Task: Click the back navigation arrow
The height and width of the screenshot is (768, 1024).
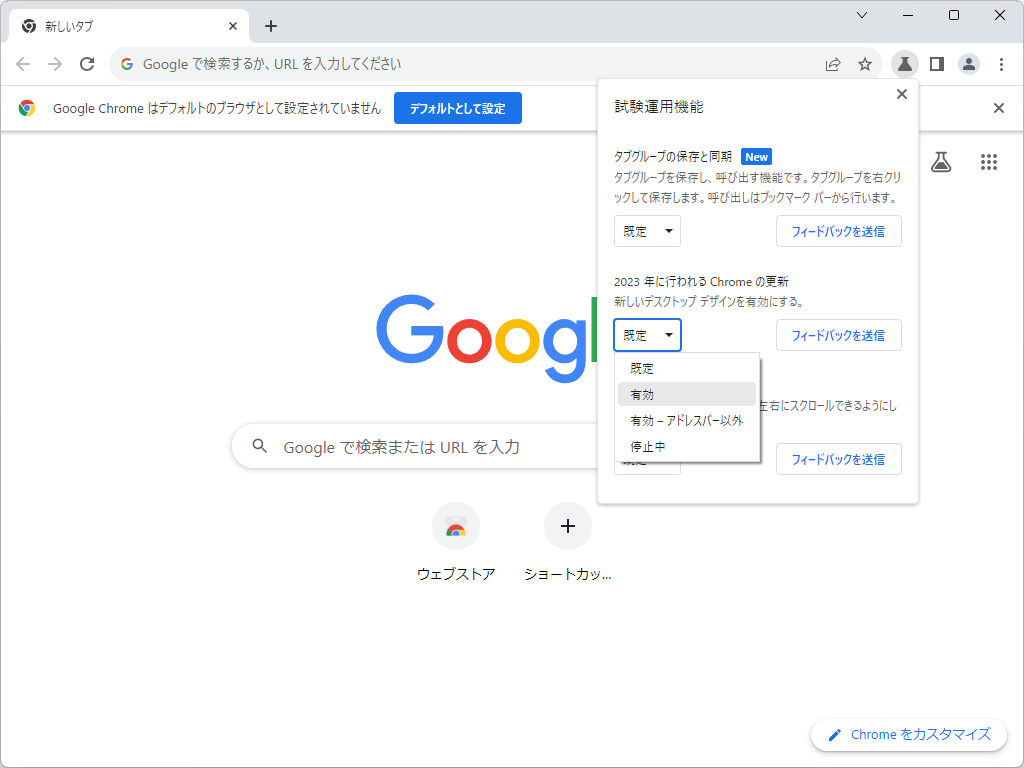Action: (x=23, y=63)
